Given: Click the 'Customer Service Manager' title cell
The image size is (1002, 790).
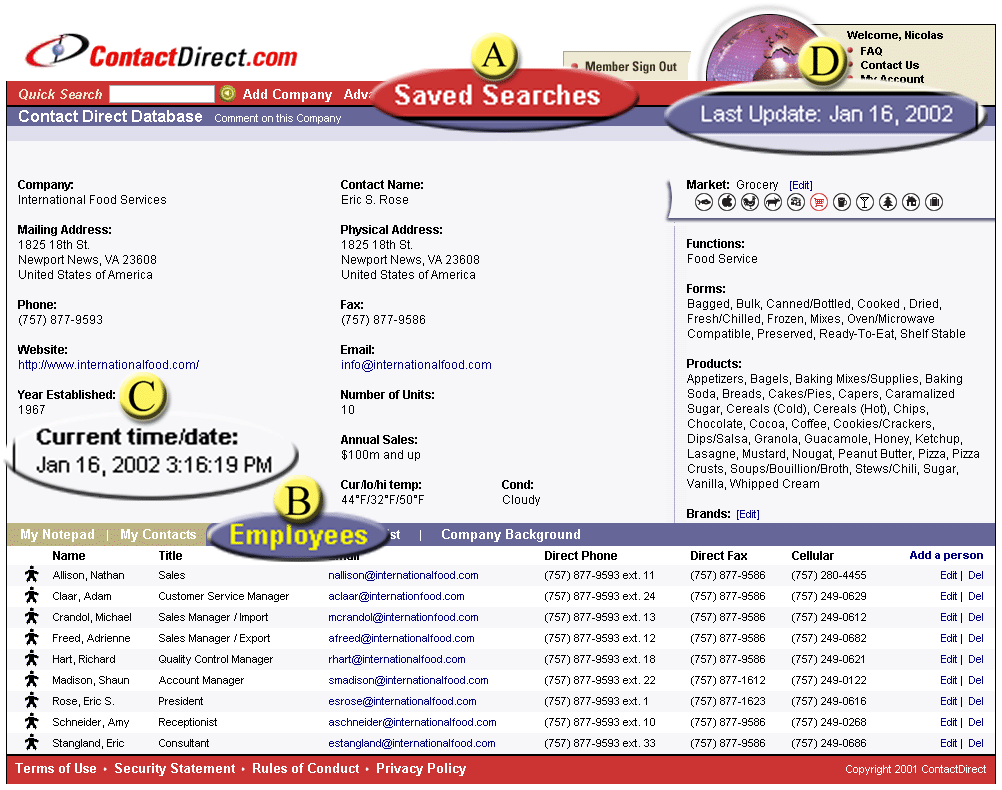Looking at the screenshot, I should coord(224,596).
